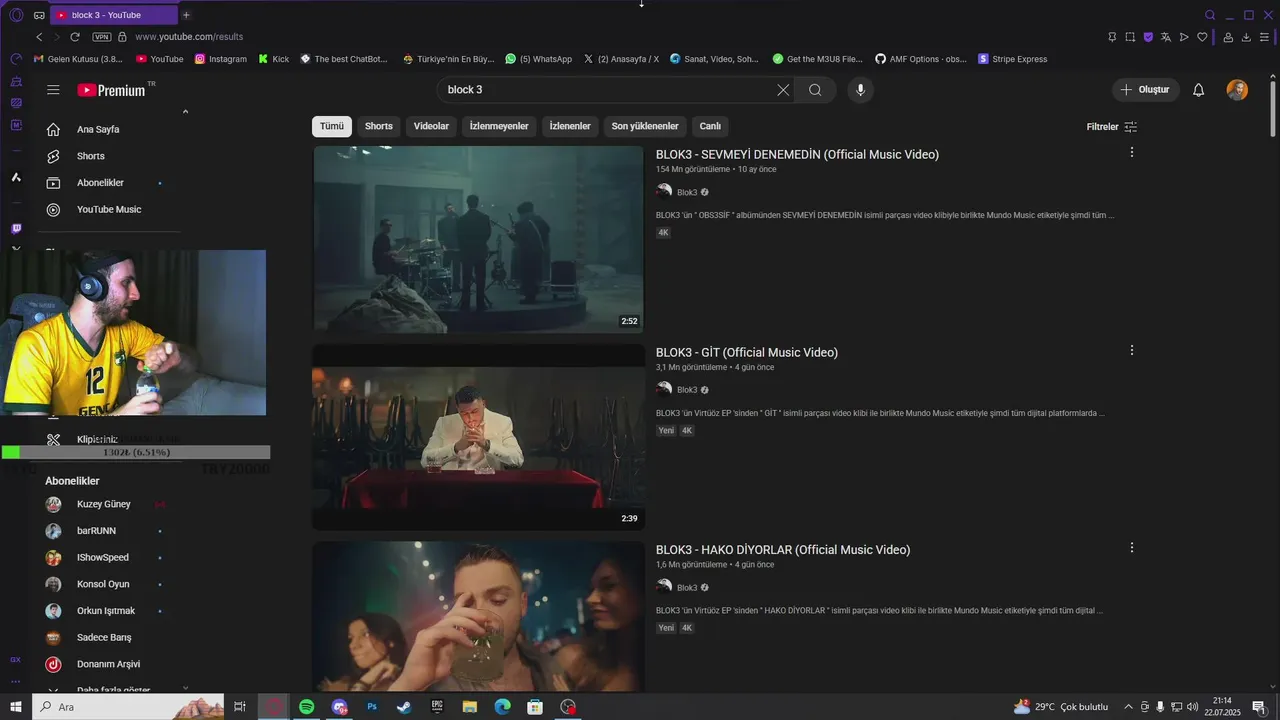Select the Son yüklenenler filter chip

point(645,126)
